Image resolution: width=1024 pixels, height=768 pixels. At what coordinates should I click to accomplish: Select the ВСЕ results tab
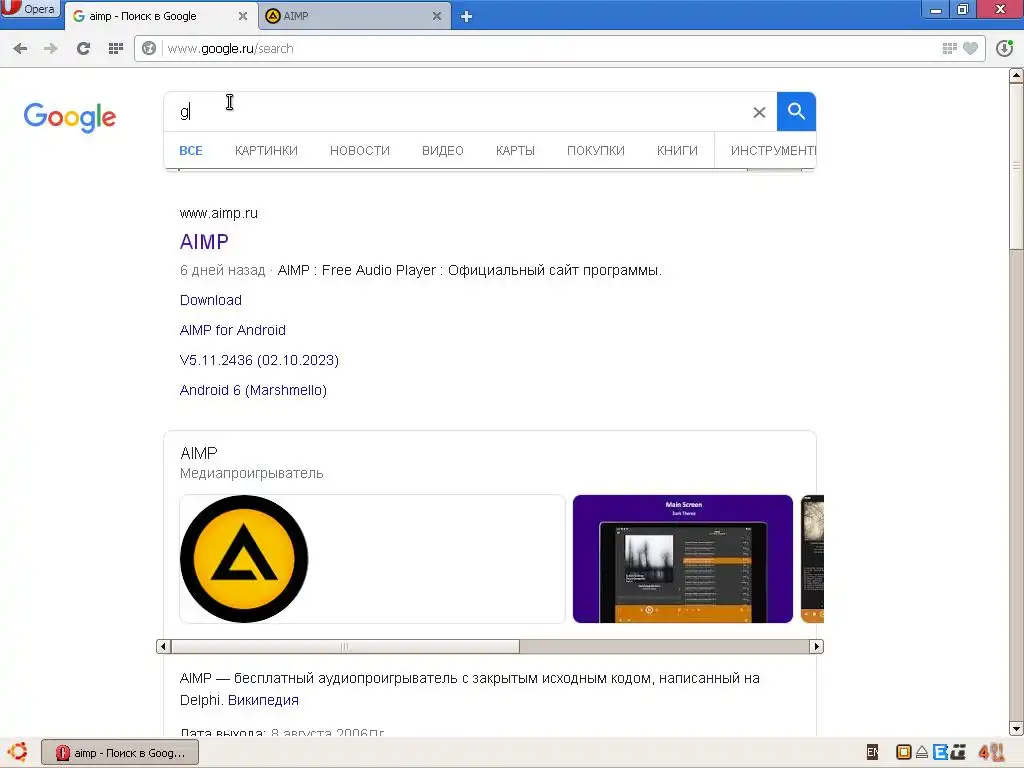[191, 150]
